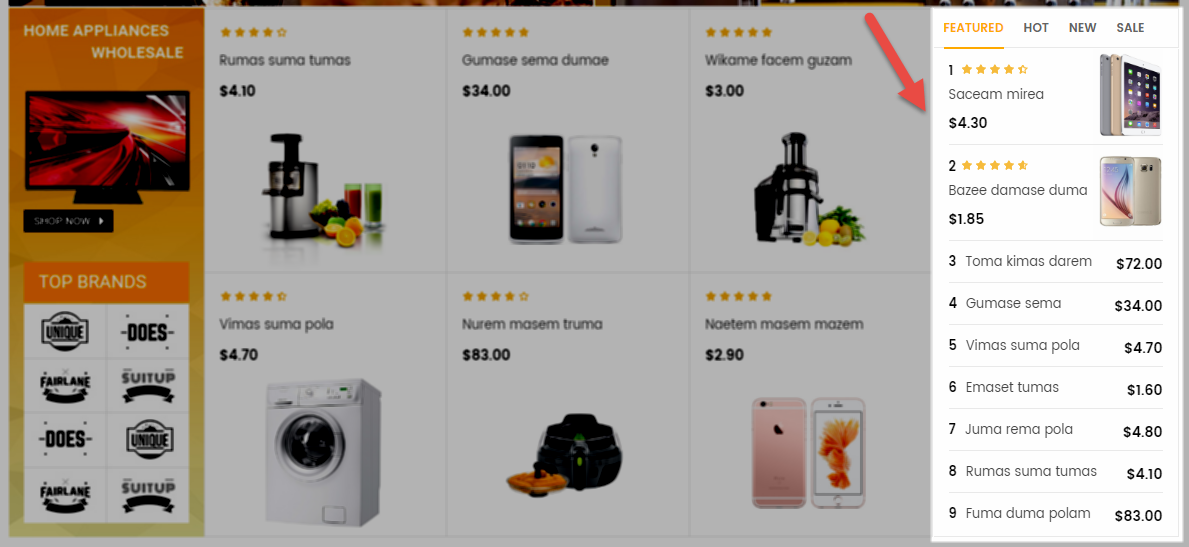1189x547 pixels.
Task: Click the SHOP NOW button
Action: [68, 221]
